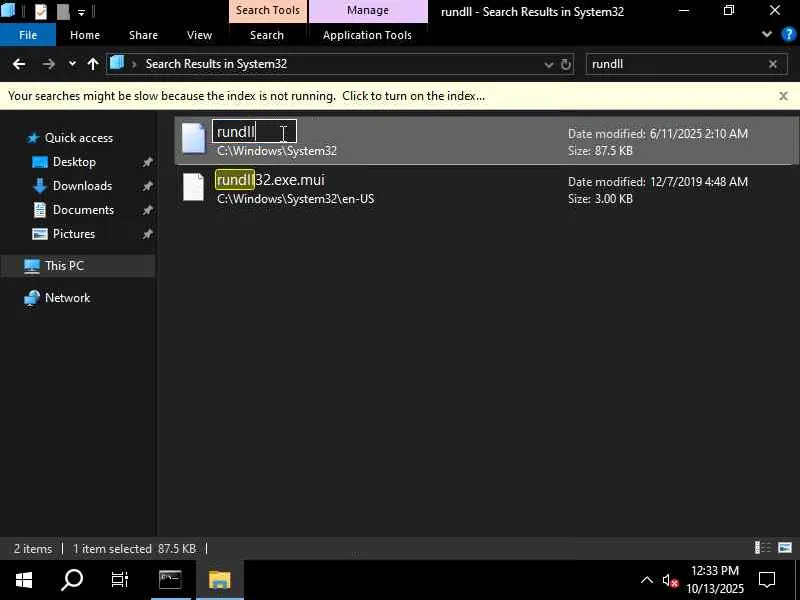Screen dimensions: 800x600
Task: Expand the ribbon with the chevron
Action: 766,35
